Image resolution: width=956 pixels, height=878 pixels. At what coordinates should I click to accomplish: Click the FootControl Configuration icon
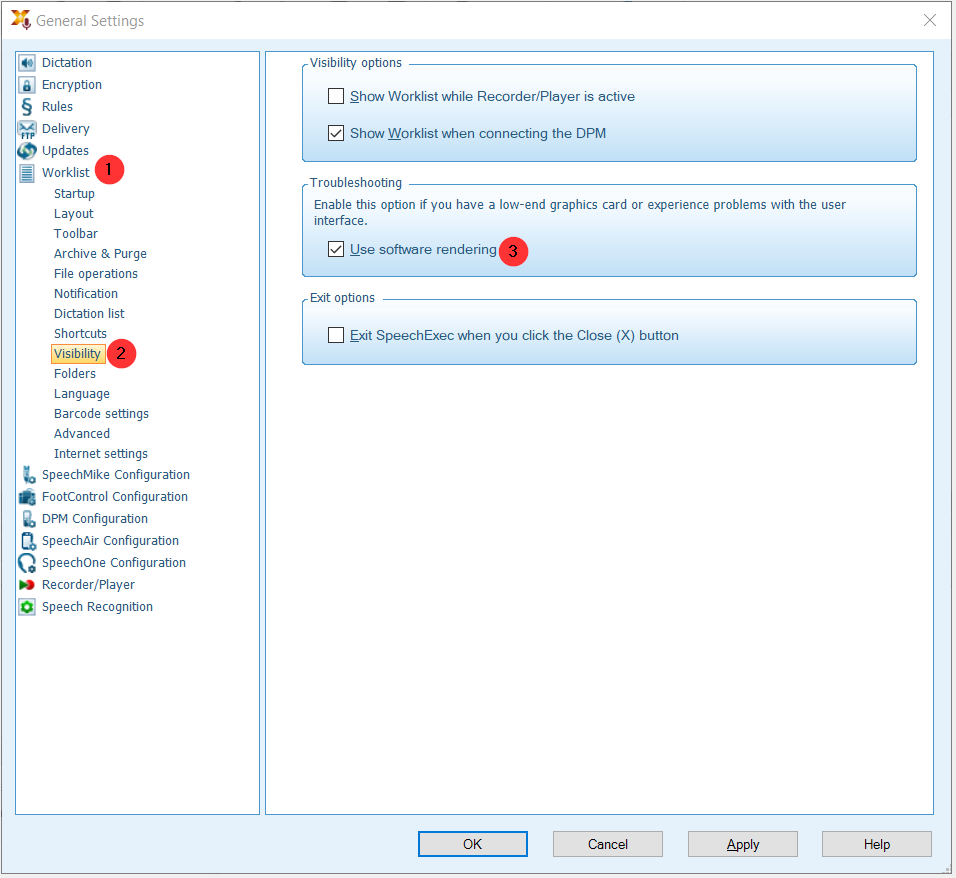coord(27,497)
